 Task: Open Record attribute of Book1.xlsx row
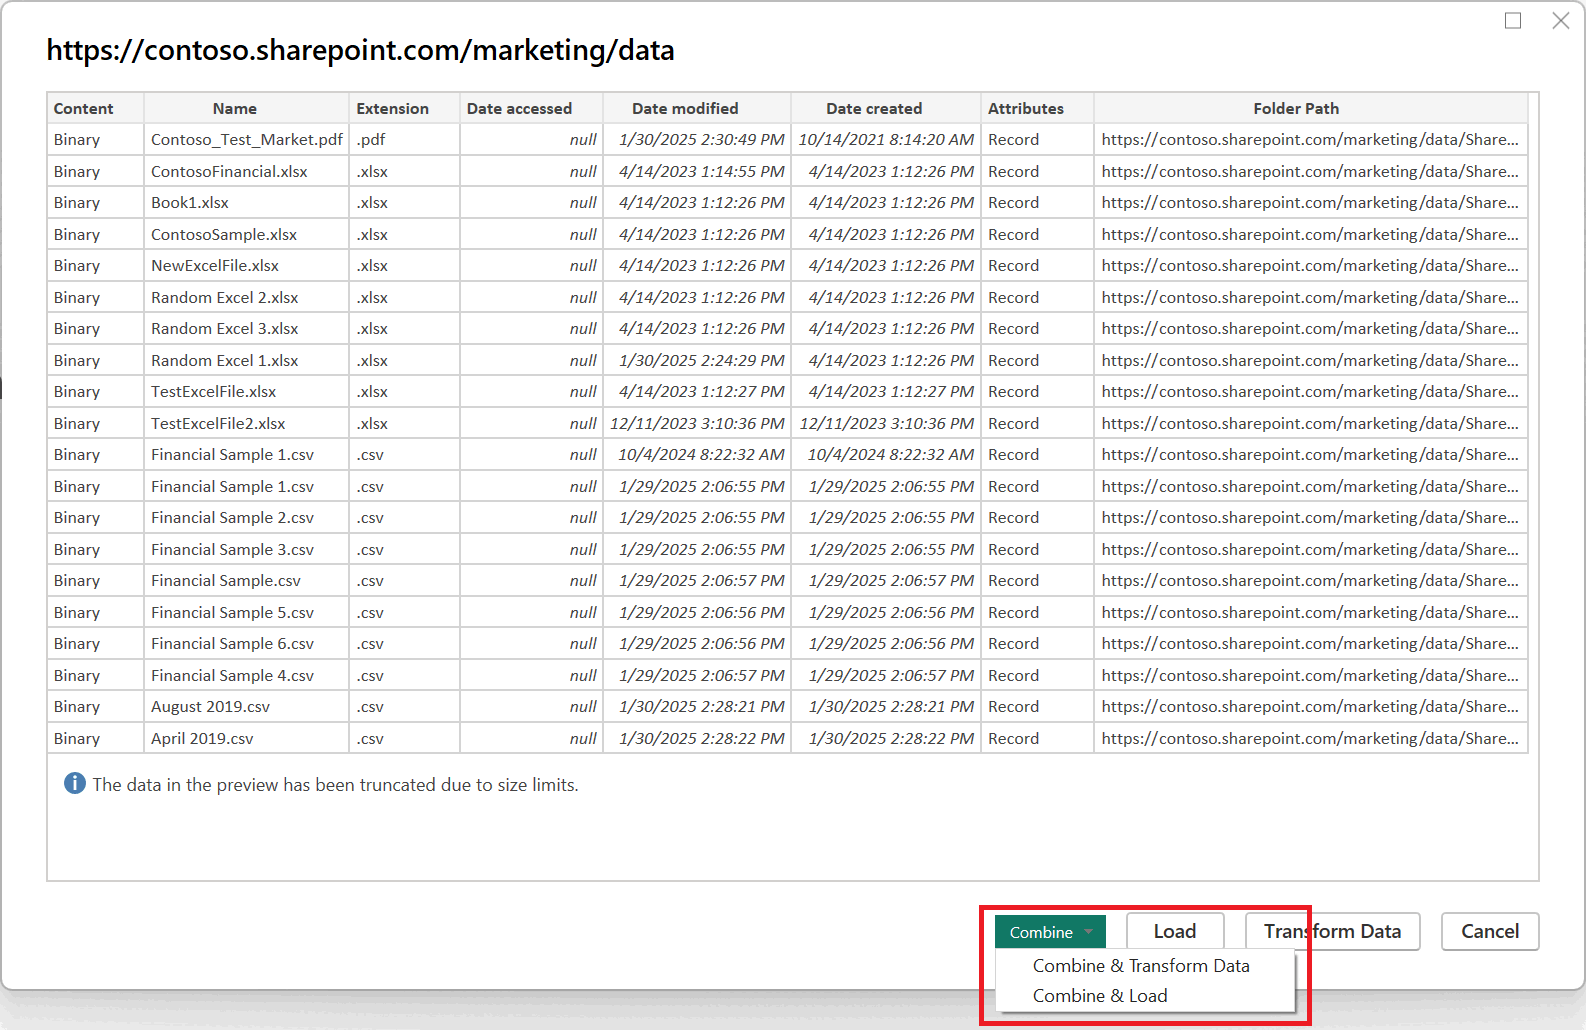[x=1013, y=203]
